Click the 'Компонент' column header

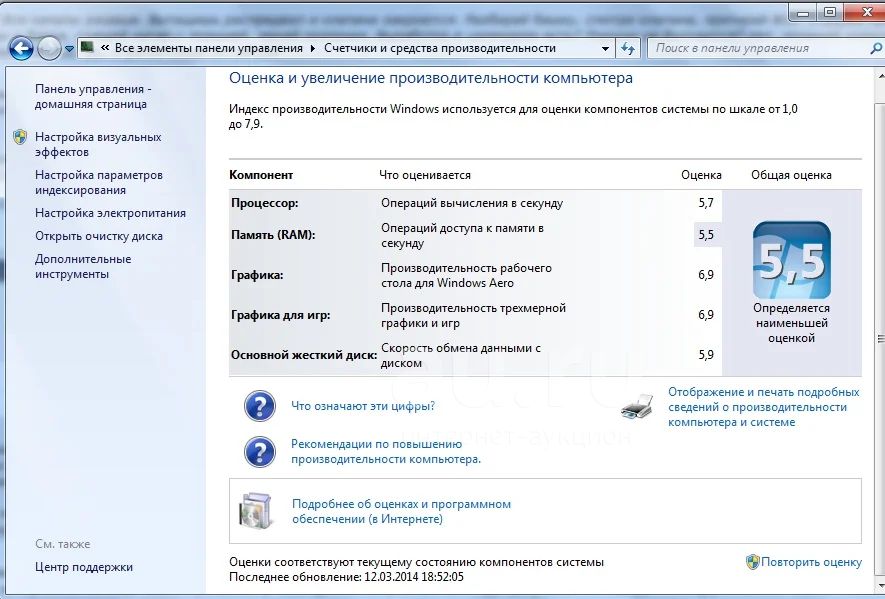point(261,175)
